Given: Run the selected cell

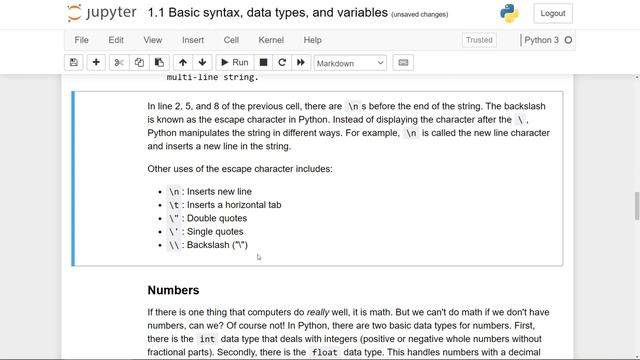Looking at the screenshot, I should coord(235,62).
